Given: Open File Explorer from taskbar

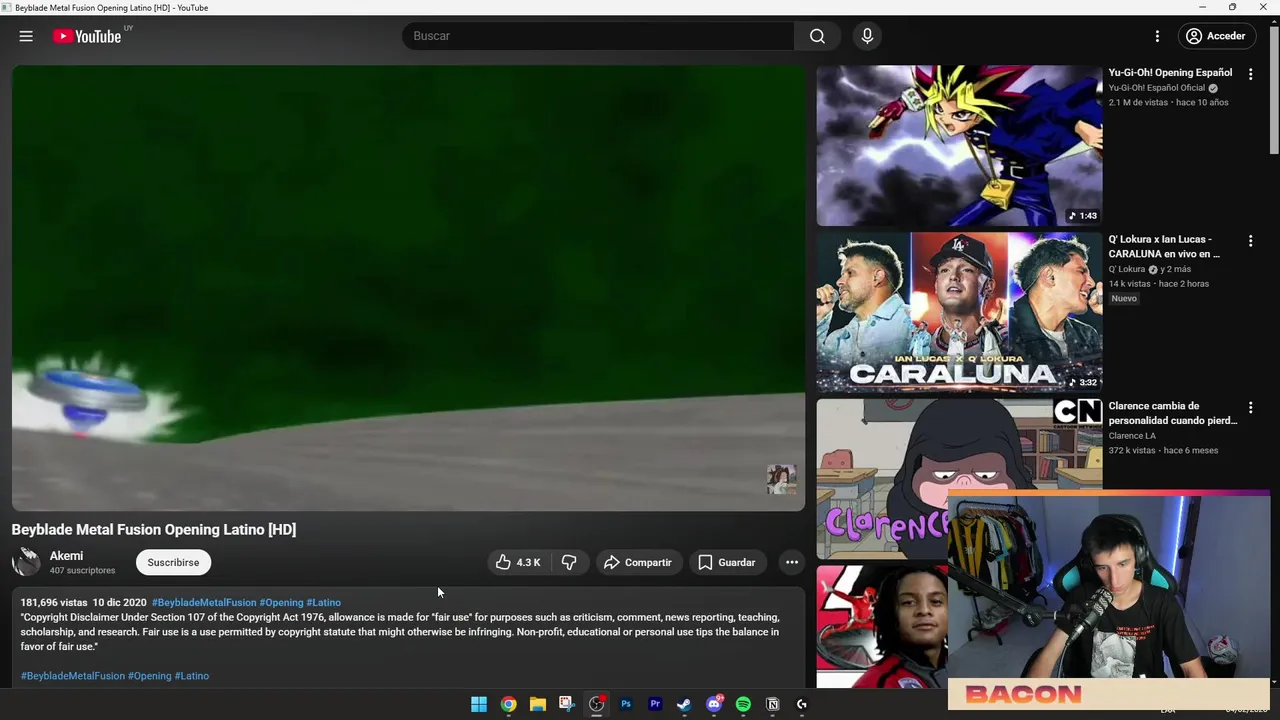Looking at the screenshot, I should coord(538,704).
